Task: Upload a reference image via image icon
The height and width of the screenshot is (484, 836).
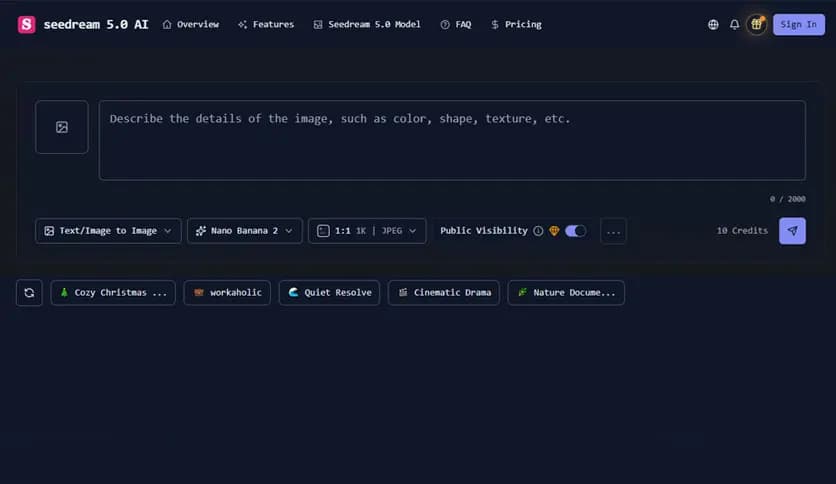Action: 62,127
